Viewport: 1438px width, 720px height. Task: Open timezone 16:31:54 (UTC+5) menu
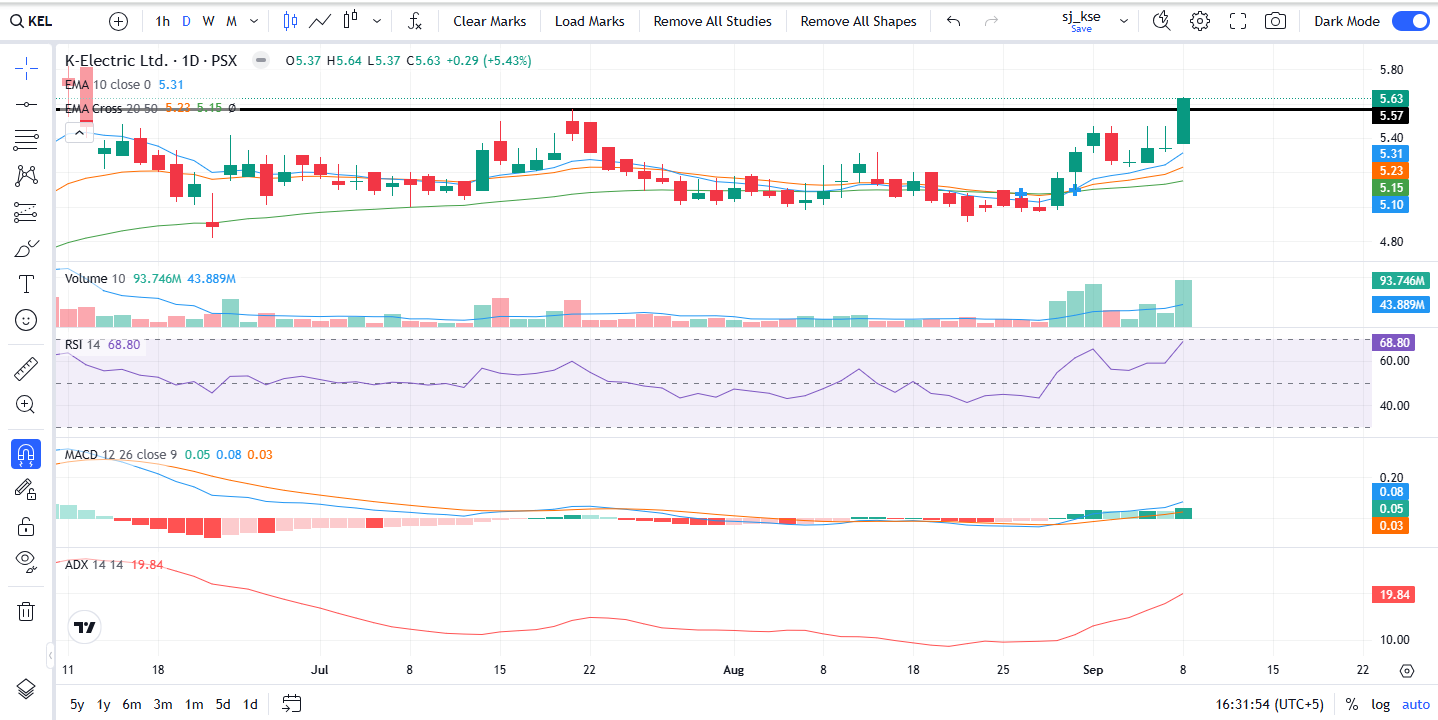[1270, 704]
